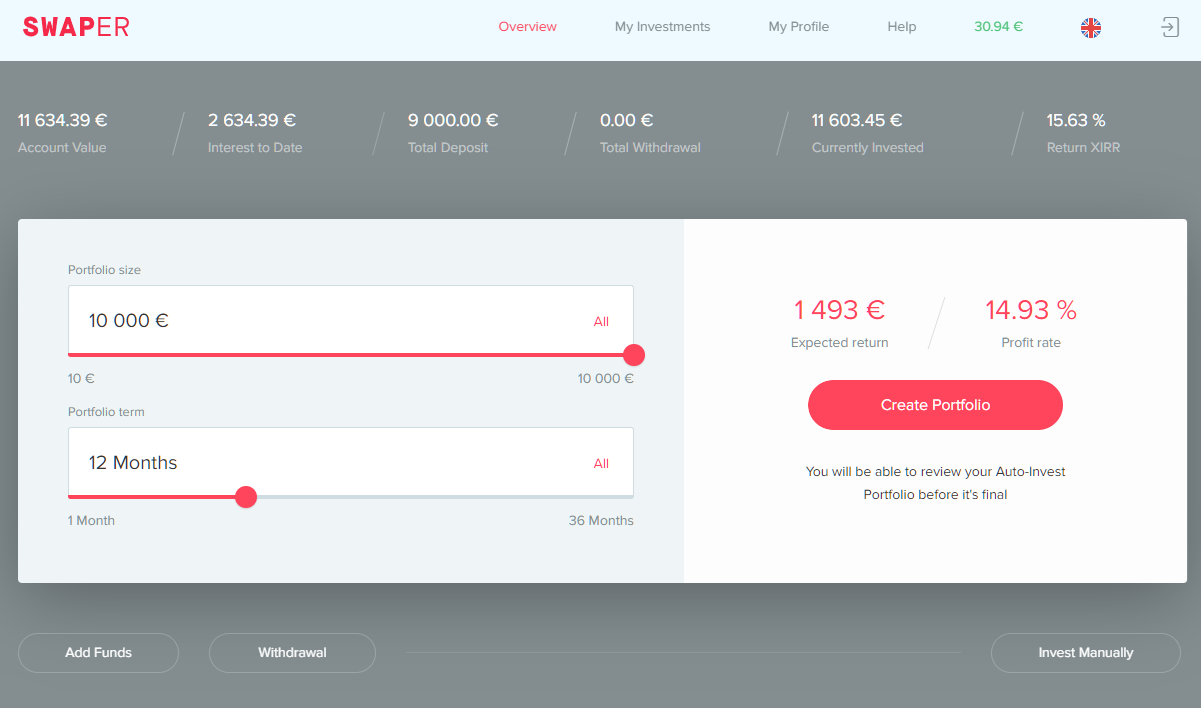This screenshot has width=1201, height=708.
Task: Click Invest Manually button
Action: 1085,652
